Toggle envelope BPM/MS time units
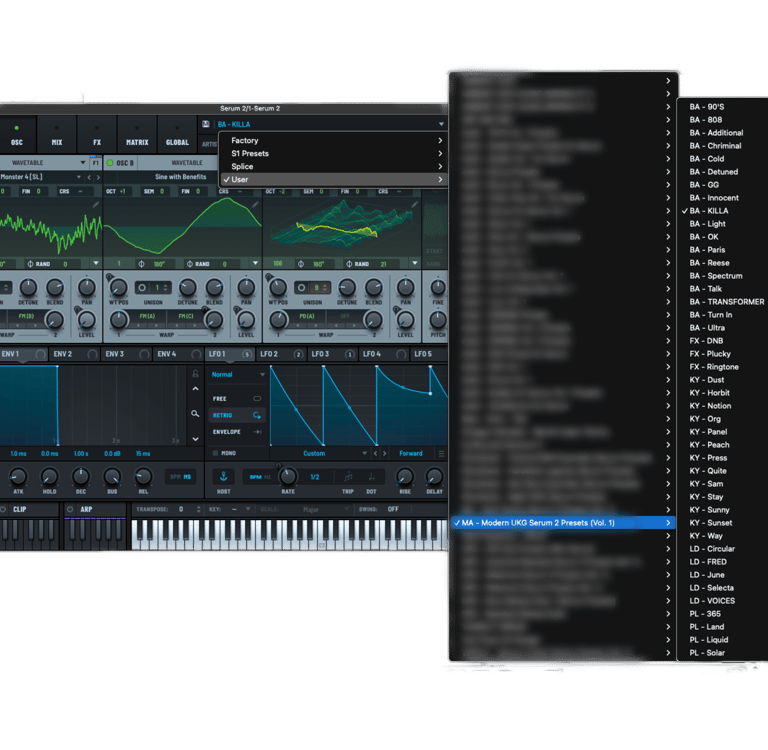The image size is (768, 750). click(x=181, y=476)
